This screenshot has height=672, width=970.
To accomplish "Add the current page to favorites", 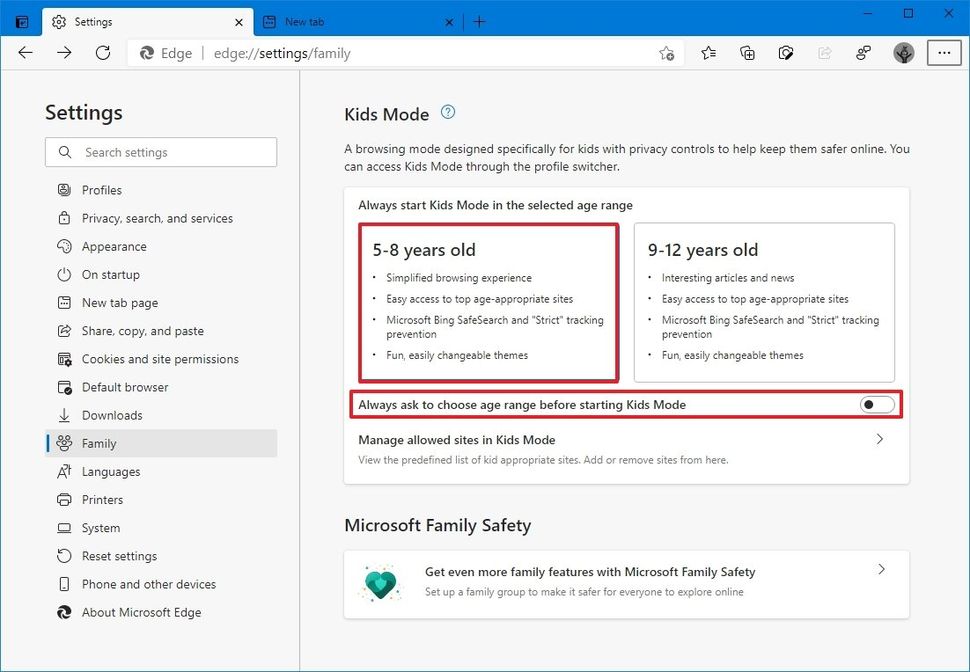I will click(x=667, y=53).
